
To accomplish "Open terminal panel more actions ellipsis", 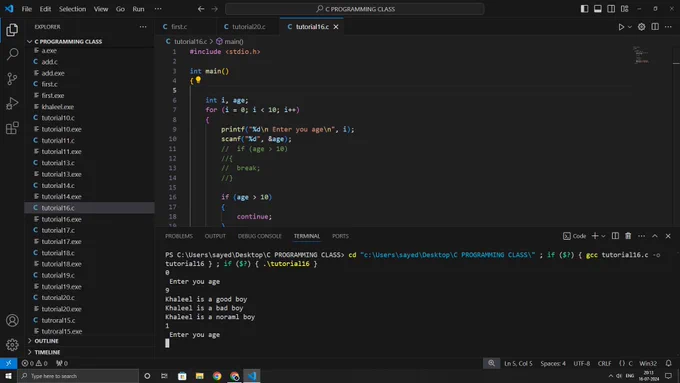I will [x=641, y=236].
